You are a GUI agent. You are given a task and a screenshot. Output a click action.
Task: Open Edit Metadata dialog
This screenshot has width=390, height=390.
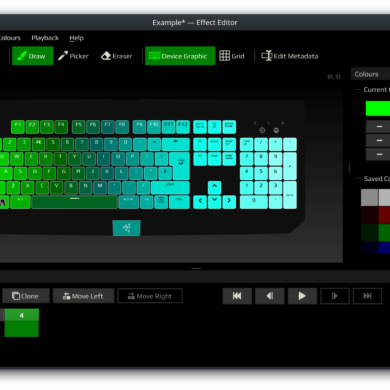click(x=290, y=56)
